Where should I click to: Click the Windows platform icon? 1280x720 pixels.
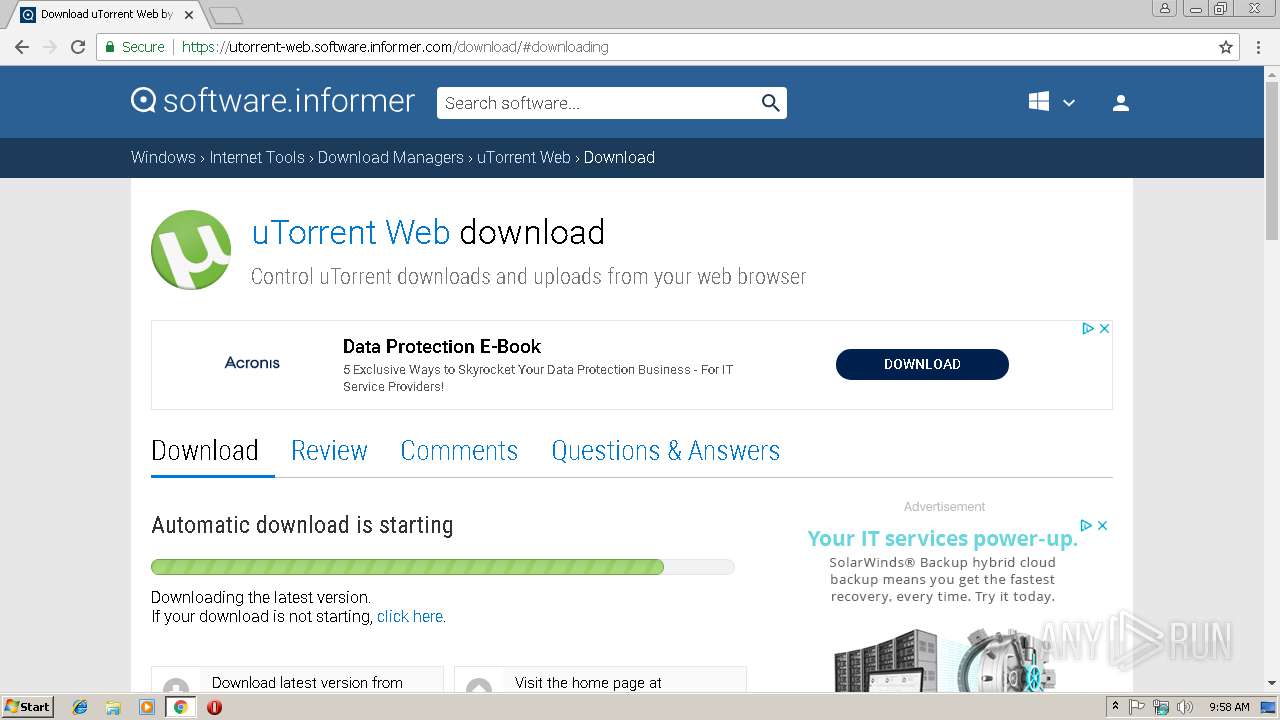(x=1039, y=102)
